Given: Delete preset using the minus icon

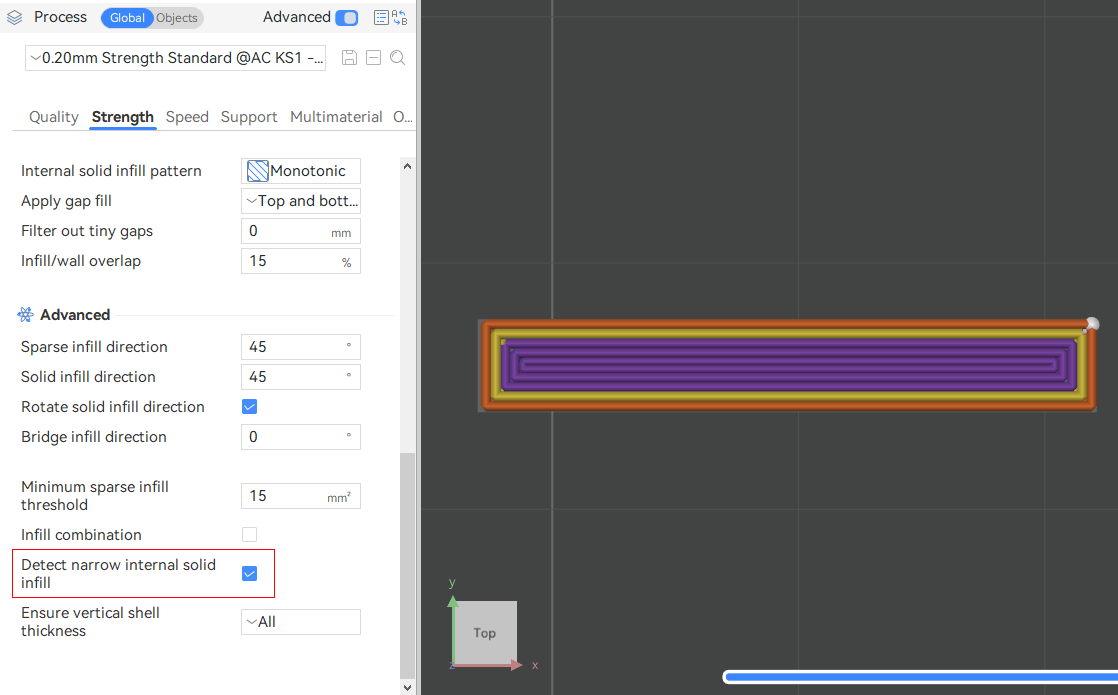Looking at the screenshot, I should tap(374, 58).
